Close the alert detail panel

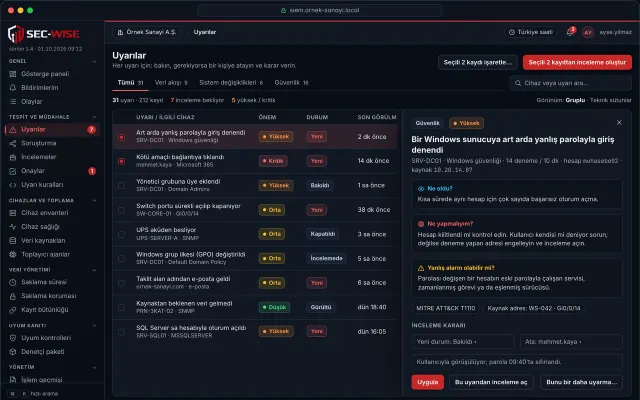point(619,122)
